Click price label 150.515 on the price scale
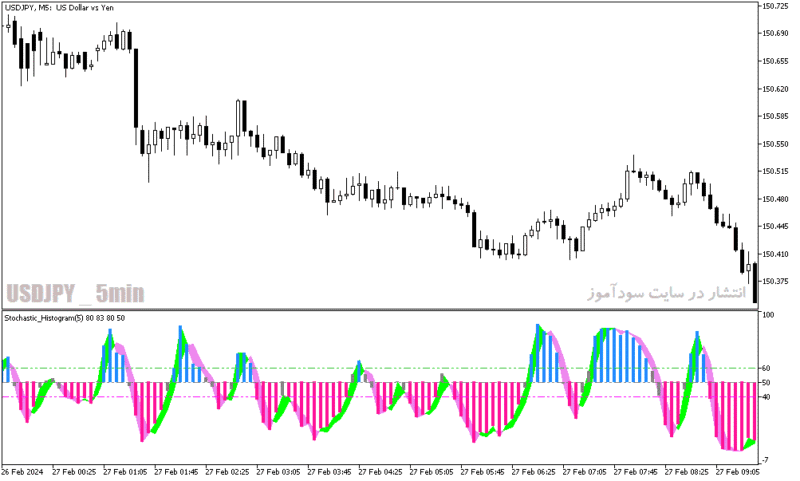 coord(776,172)
